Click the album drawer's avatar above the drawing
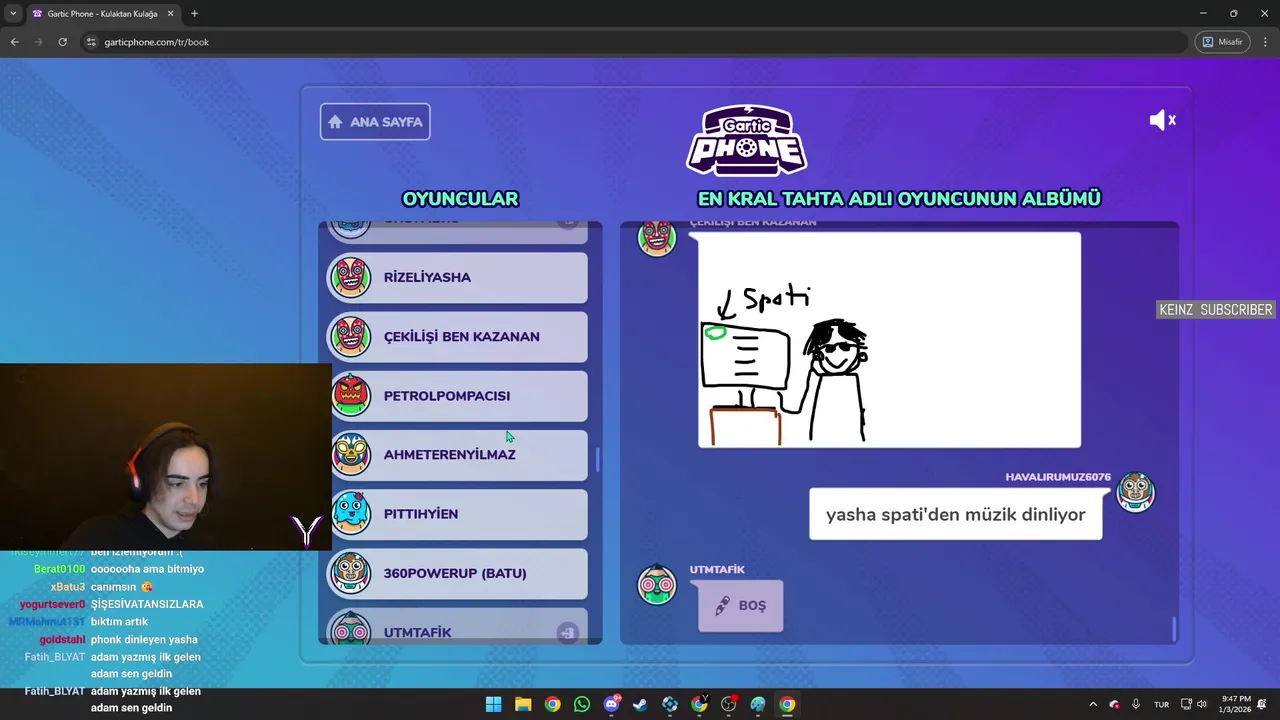The image size is (1280, 720). pos(657,238)
